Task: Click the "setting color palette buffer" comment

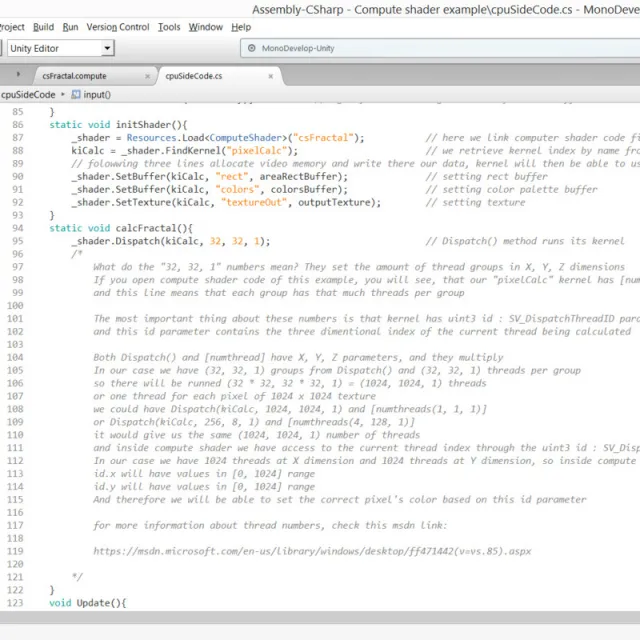Action: click(x=511, y=189)
